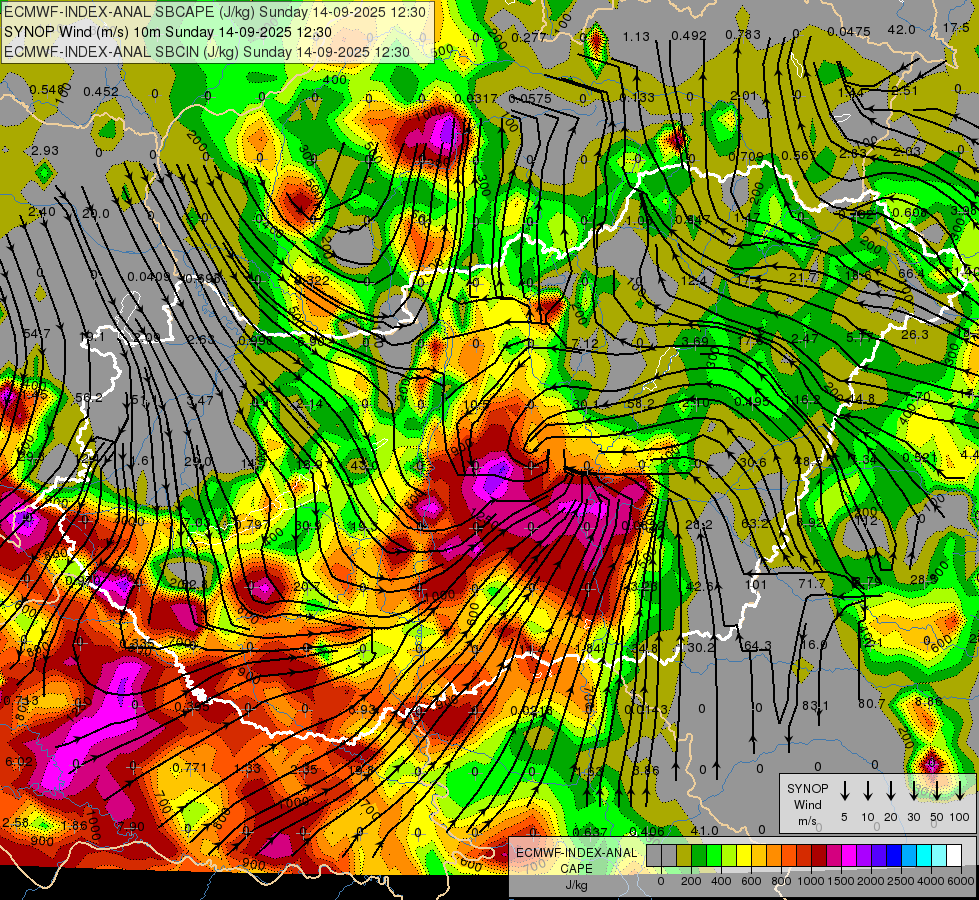979x900 pixels.
Task: Click the 101 value on the map
Action: (756, 585)
